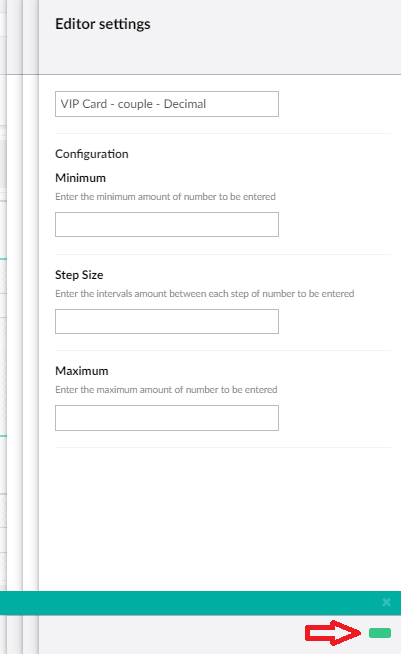Click the minimum amount description text
Viewport: 401px width, 654px height.
[x=165, y=196]
